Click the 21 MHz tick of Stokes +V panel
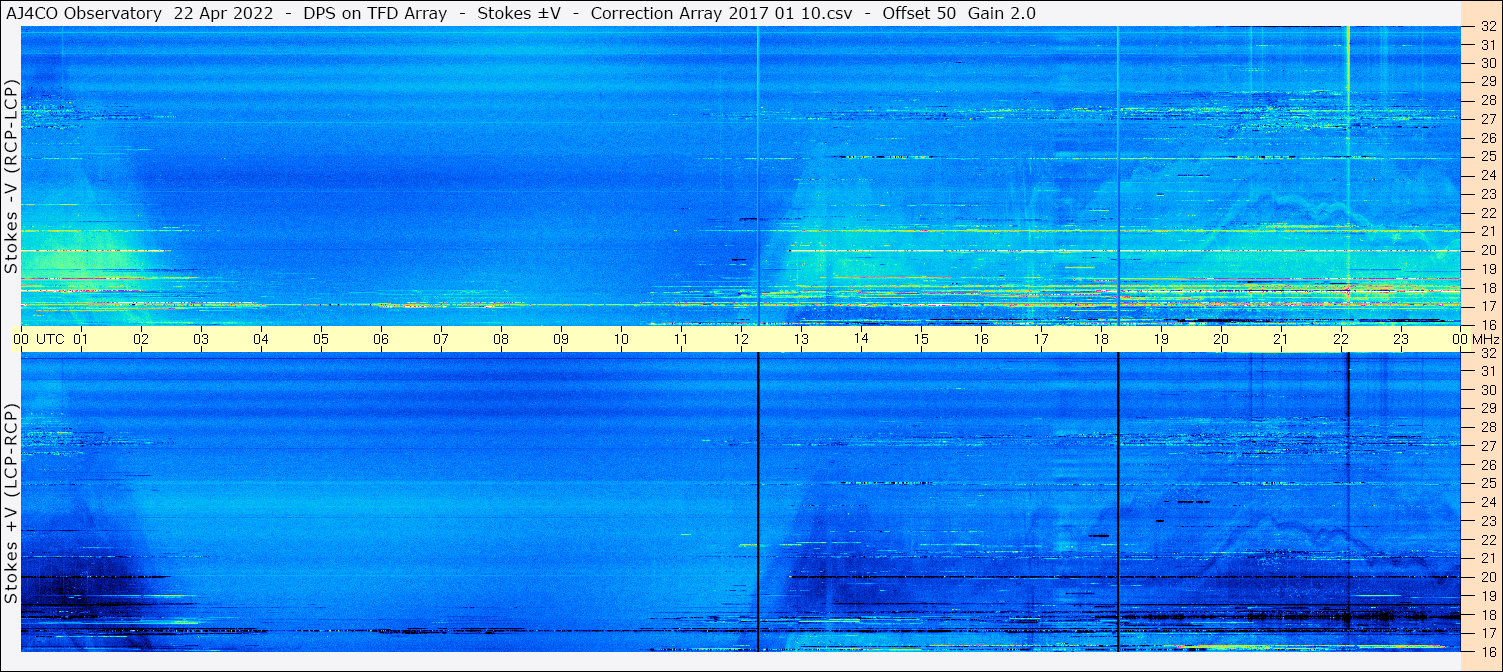This screenshot has width=1503, height=672. tap(1487, 558)
